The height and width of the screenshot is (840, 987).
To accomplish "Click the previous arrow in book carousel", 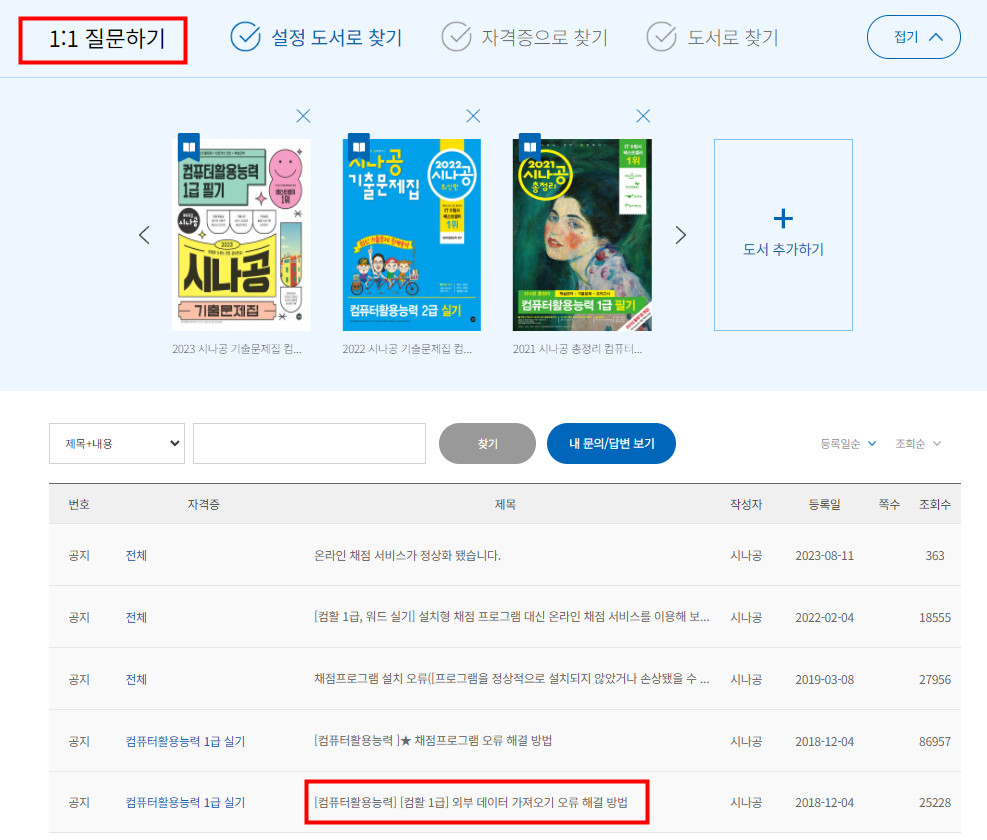I will click(144, 235).
